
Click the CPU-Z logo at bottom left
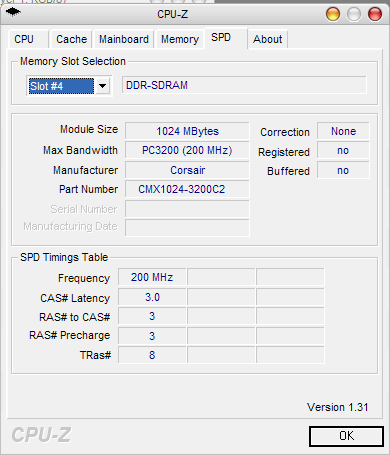pos(41,435)
